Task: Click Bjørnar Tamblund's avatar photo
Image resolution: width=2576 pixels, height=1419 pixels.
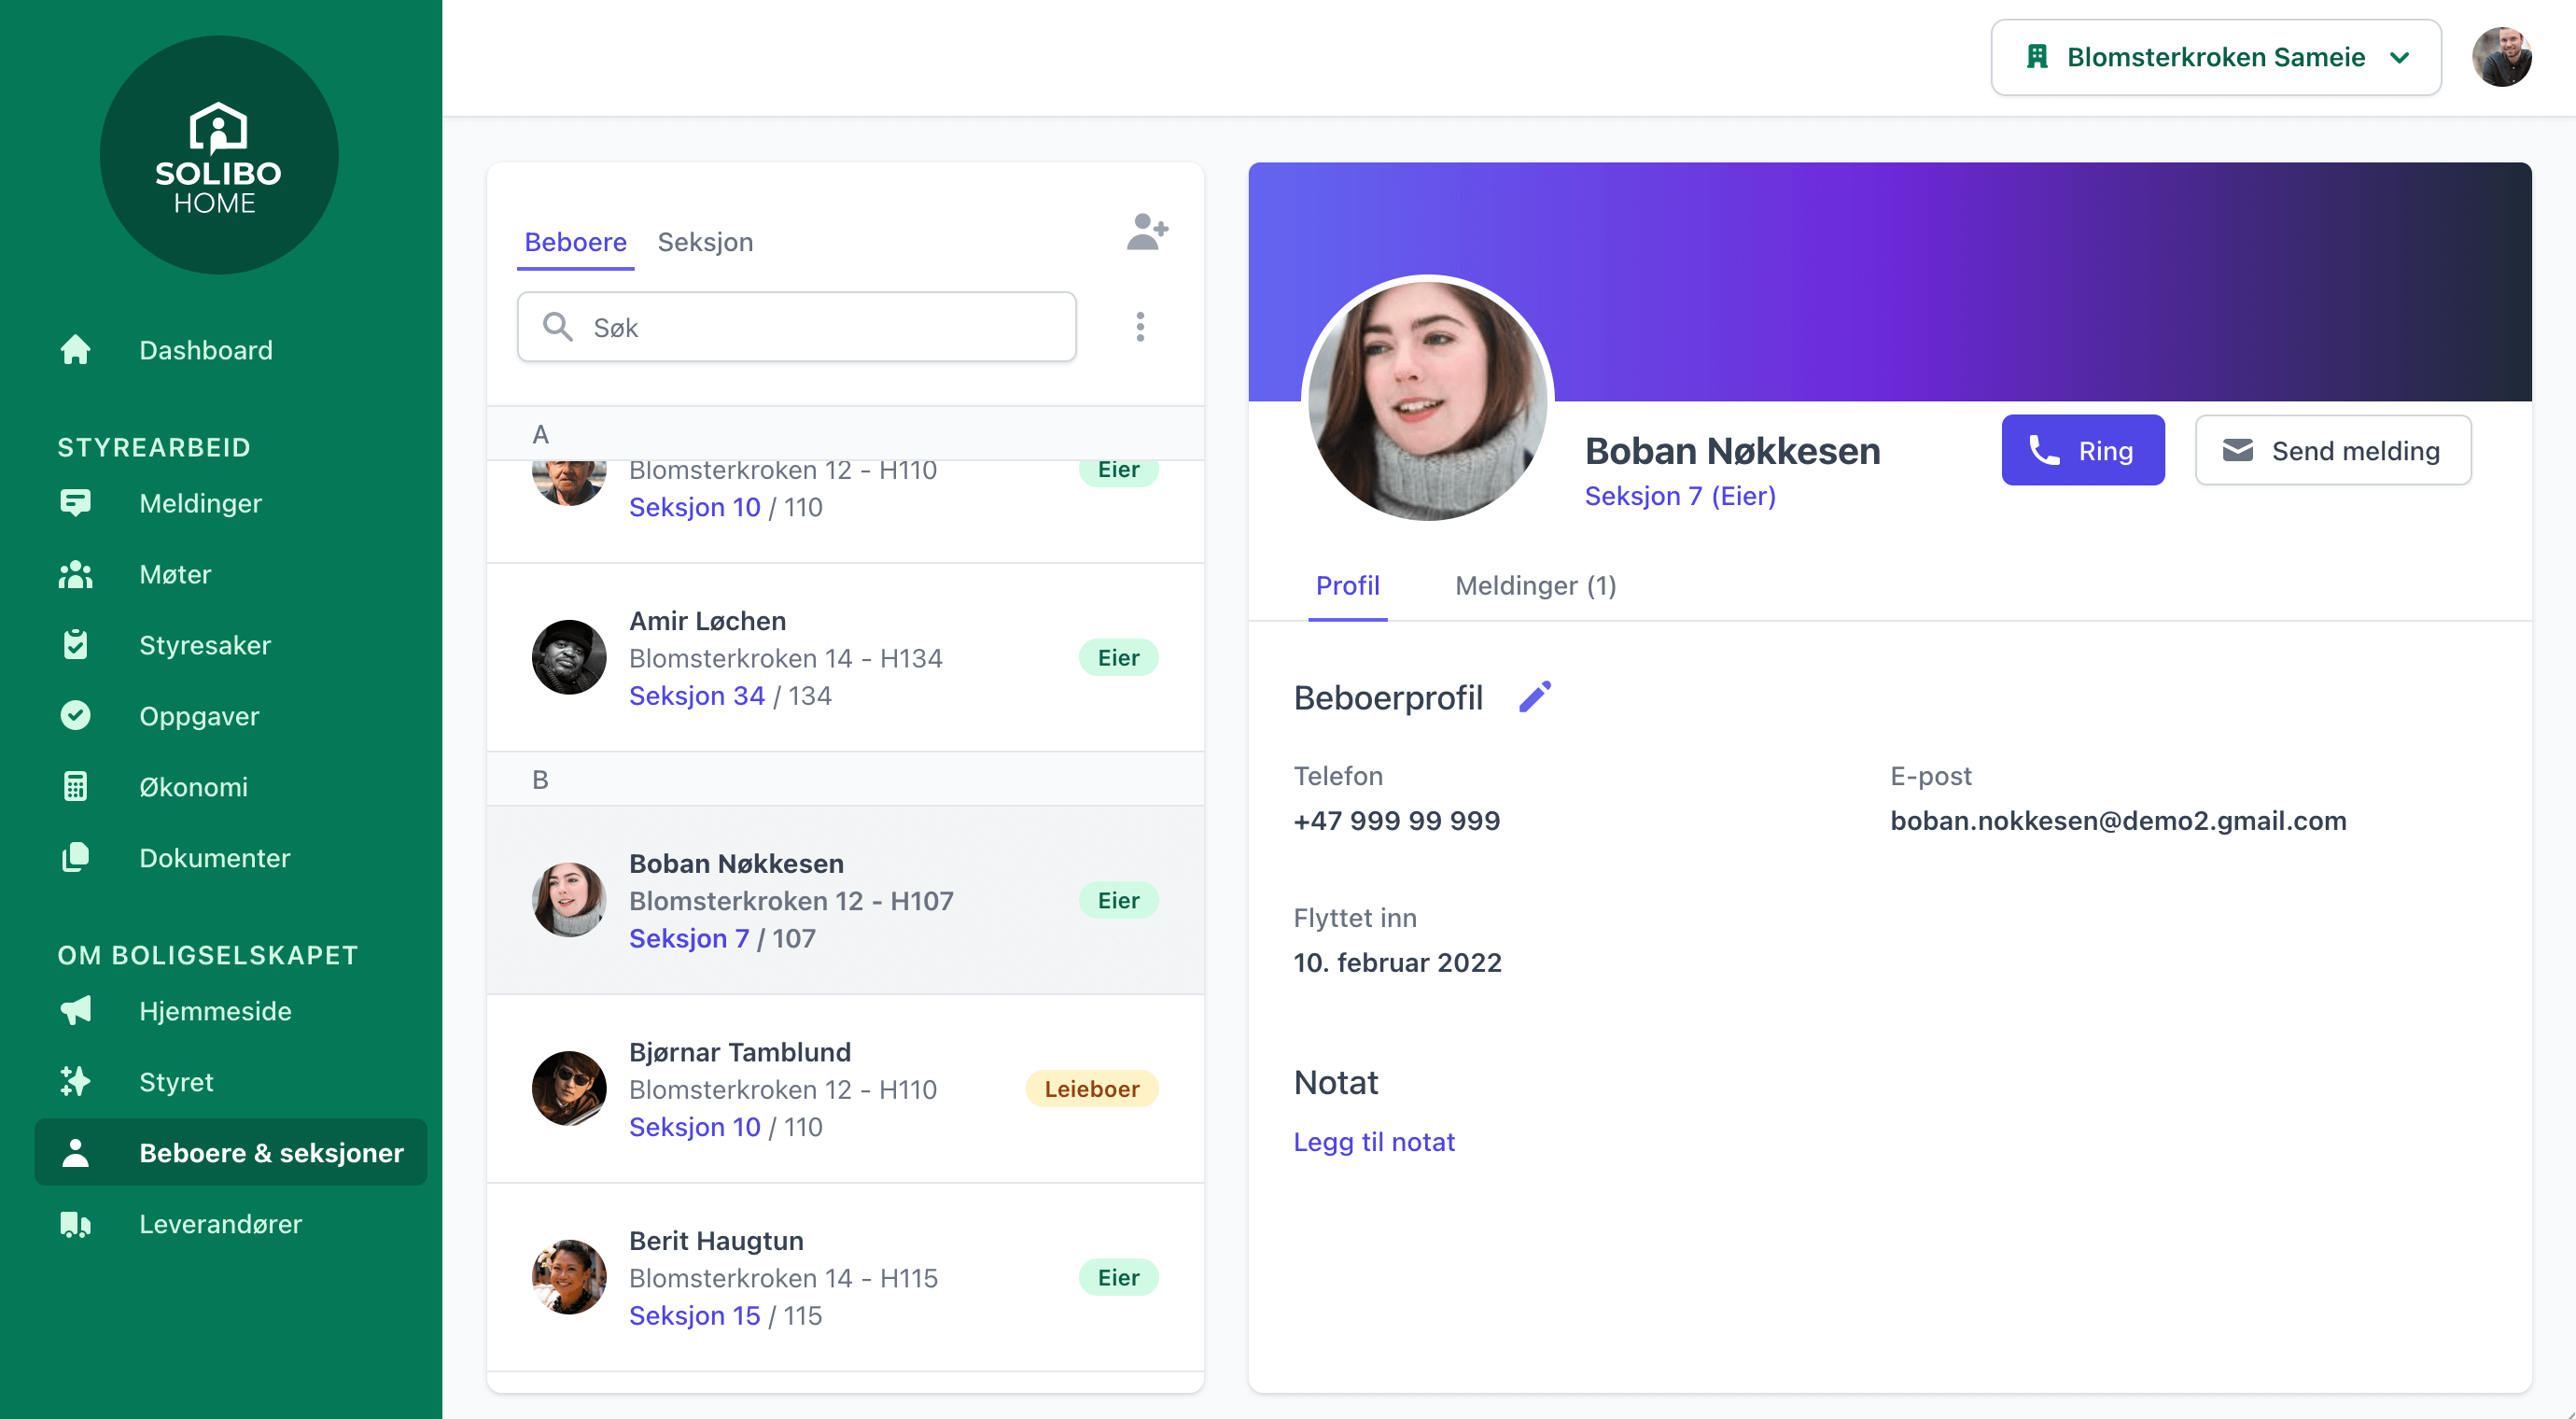Action: [x=569, y=1089]
